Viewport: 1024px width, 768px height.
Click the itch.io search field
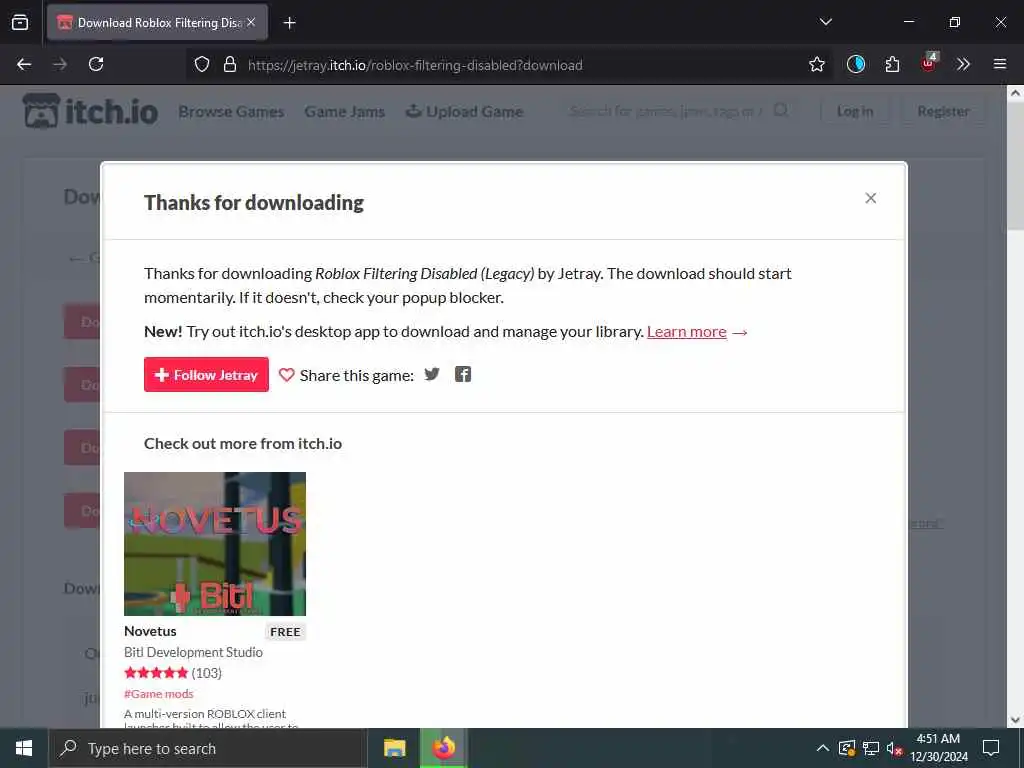pos(666,112)
